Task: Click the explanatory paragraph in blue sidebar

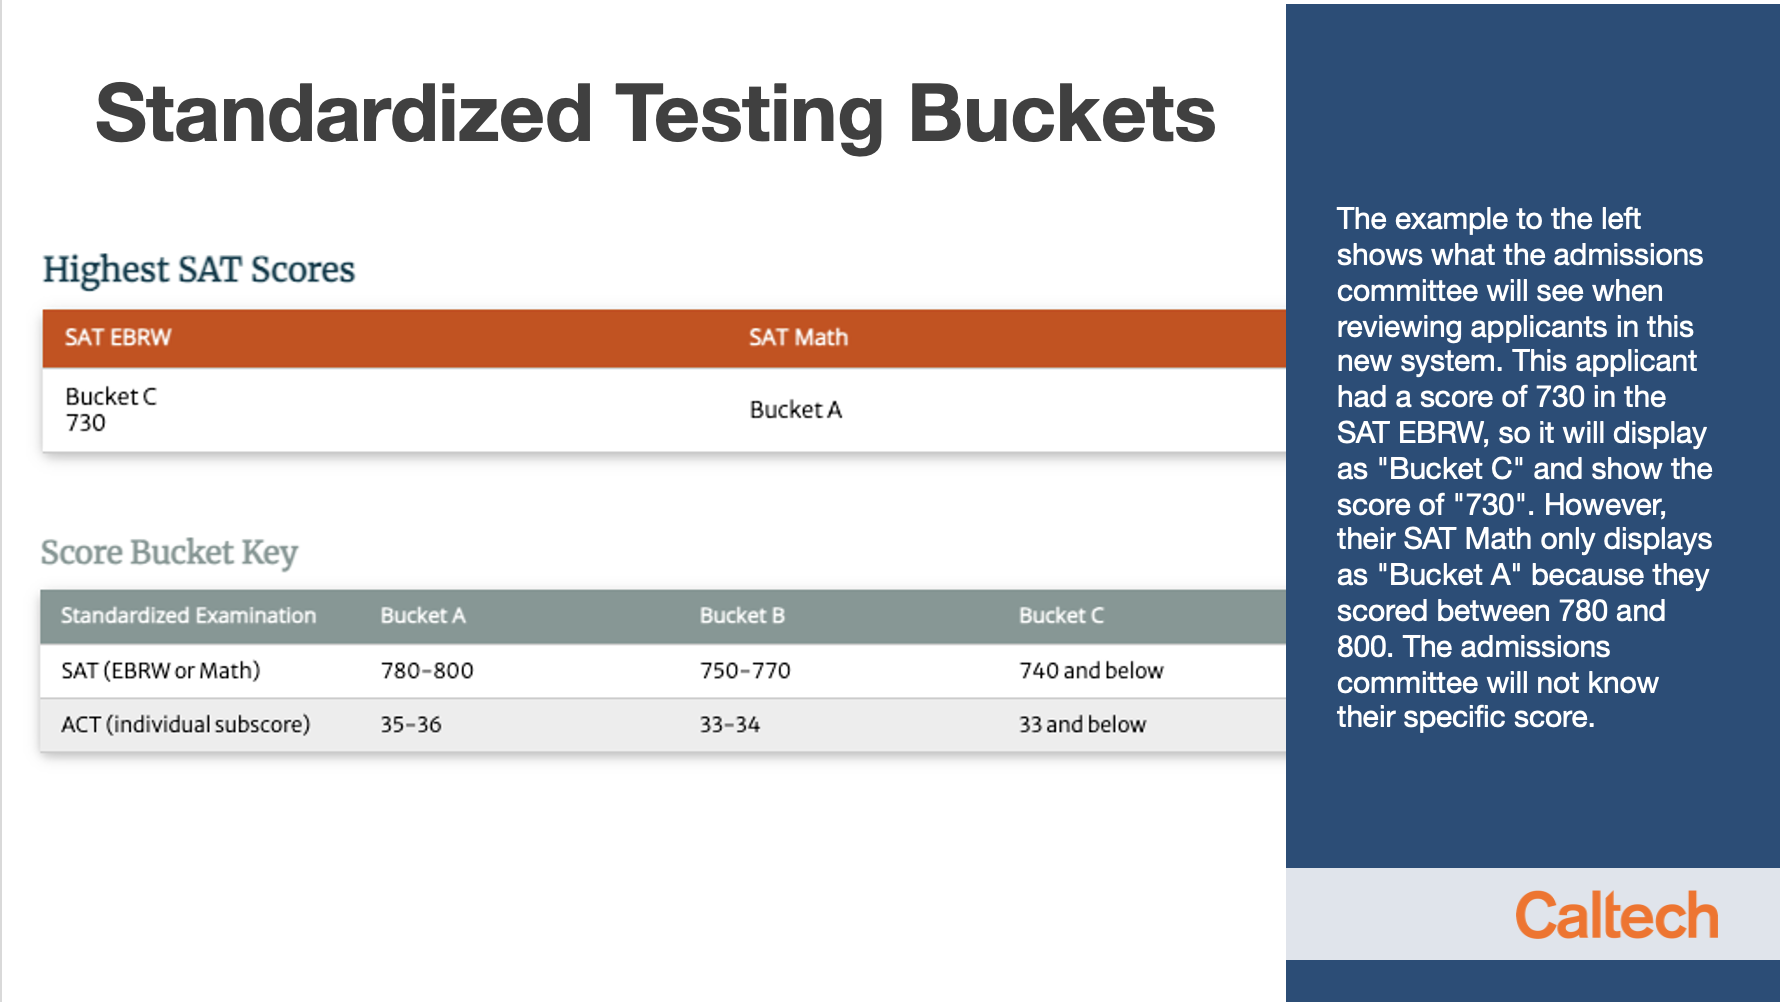Action: click(1523, 467)
